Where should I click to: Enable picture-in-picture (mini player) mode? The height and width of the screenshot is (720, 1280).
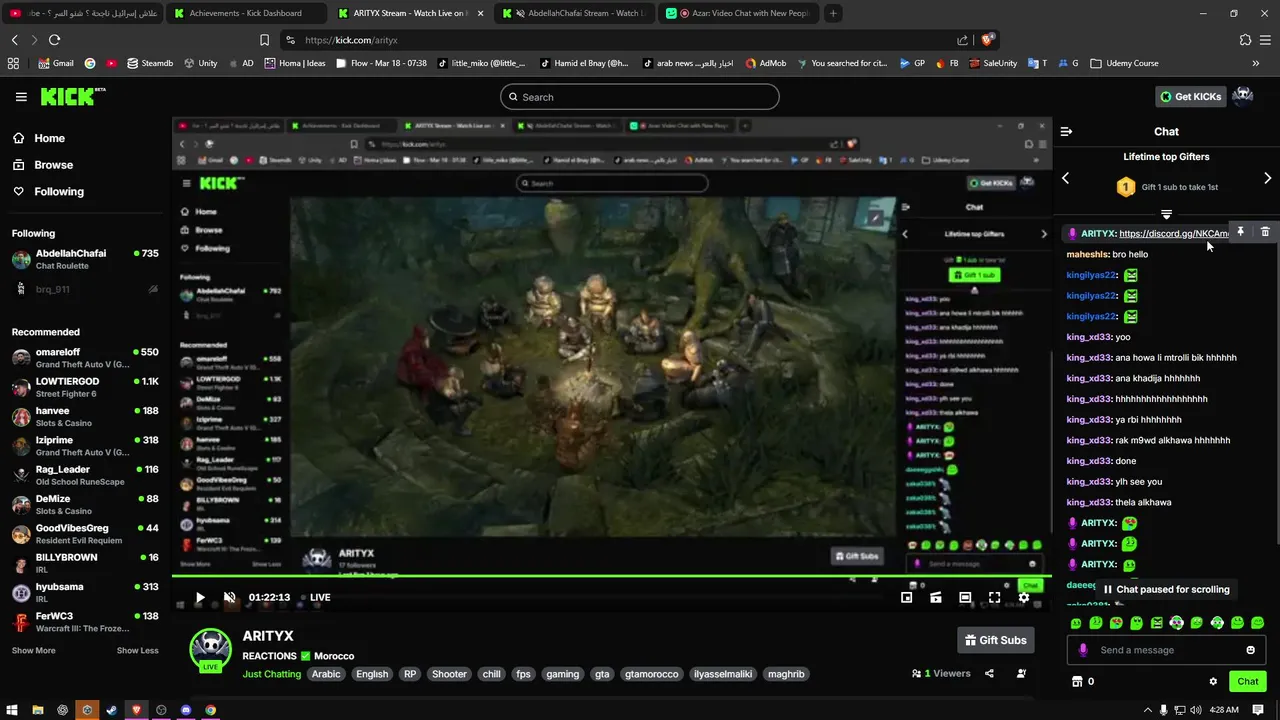click(x=906, y=598)
